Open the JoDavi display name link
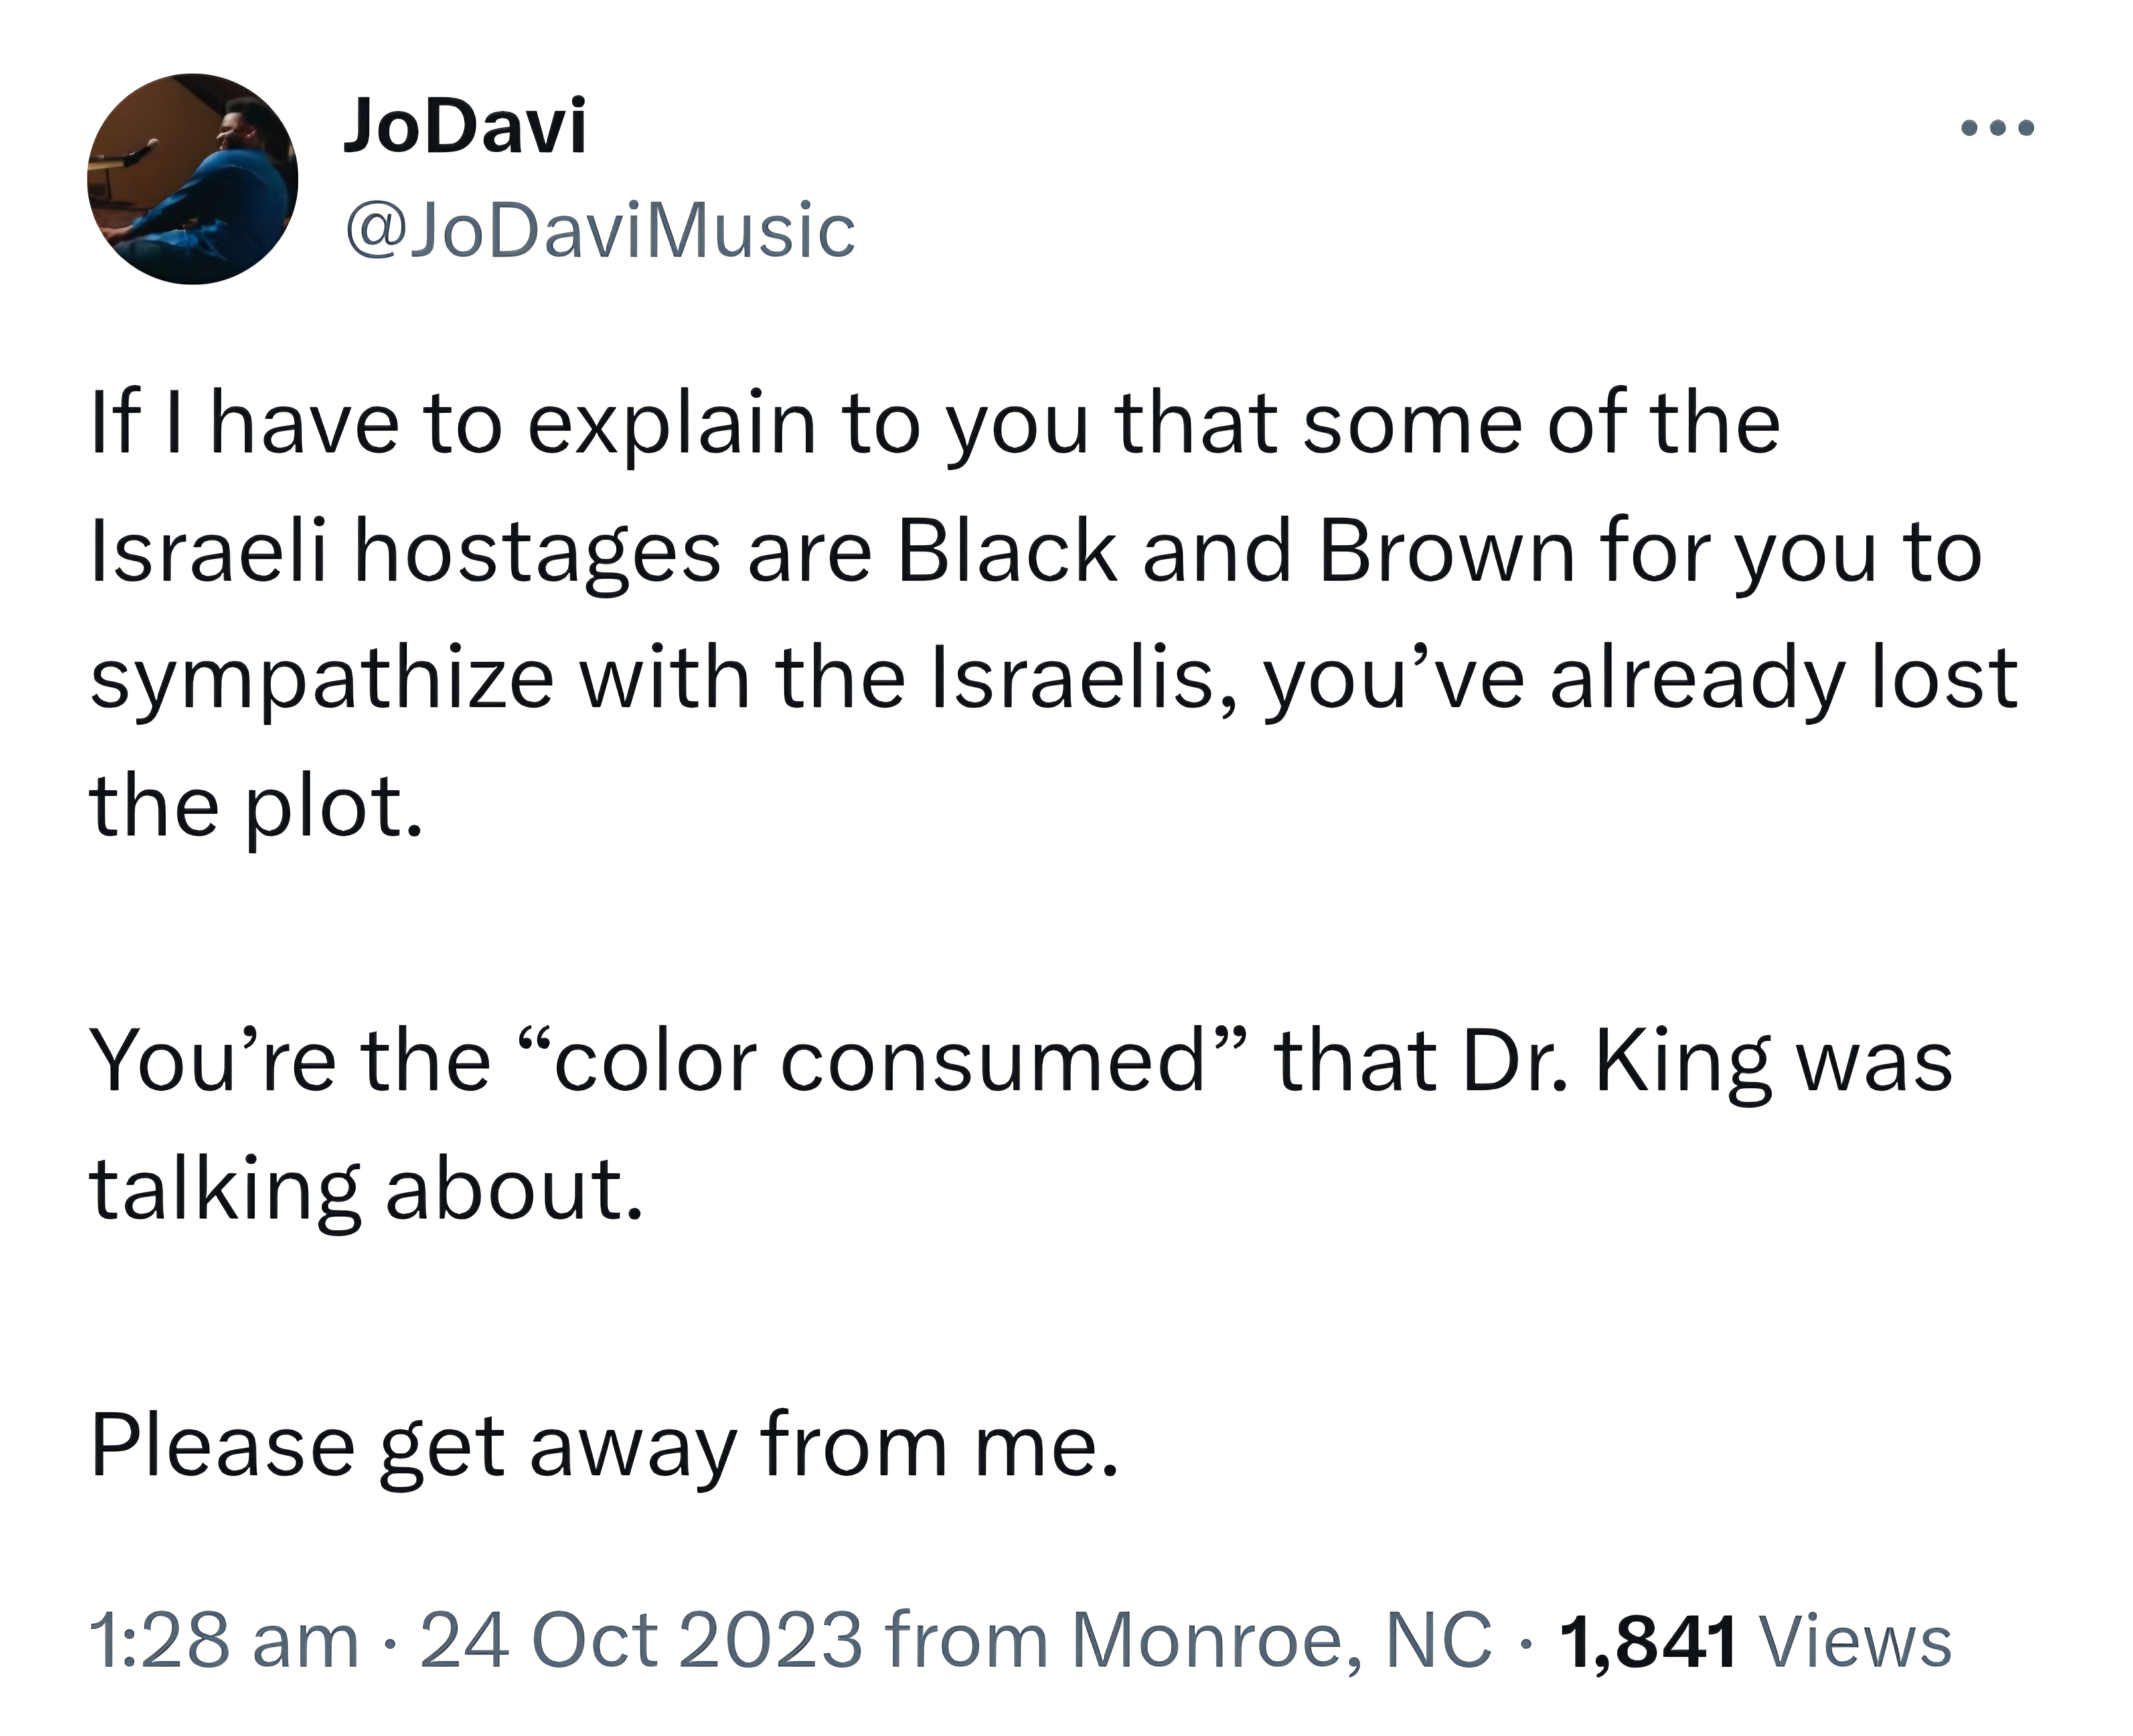This screenshot has height=1736, width=2133. pos(464,127)
